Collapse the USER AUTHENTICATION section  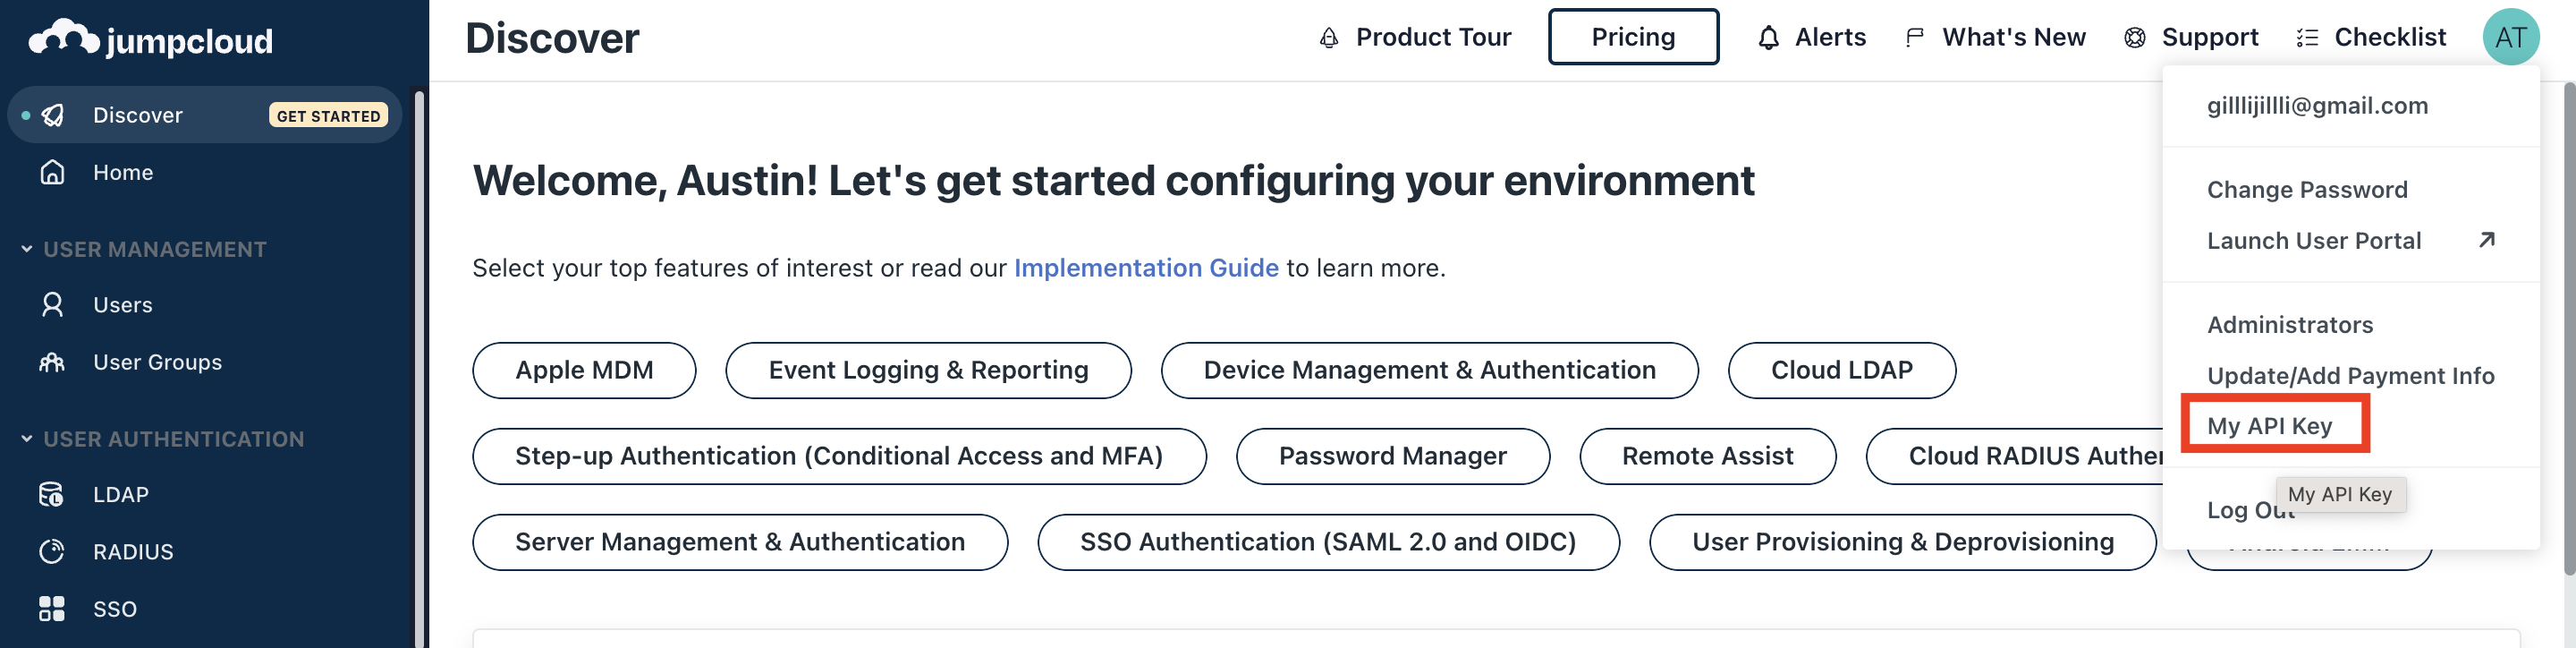[x=27, y=439]
